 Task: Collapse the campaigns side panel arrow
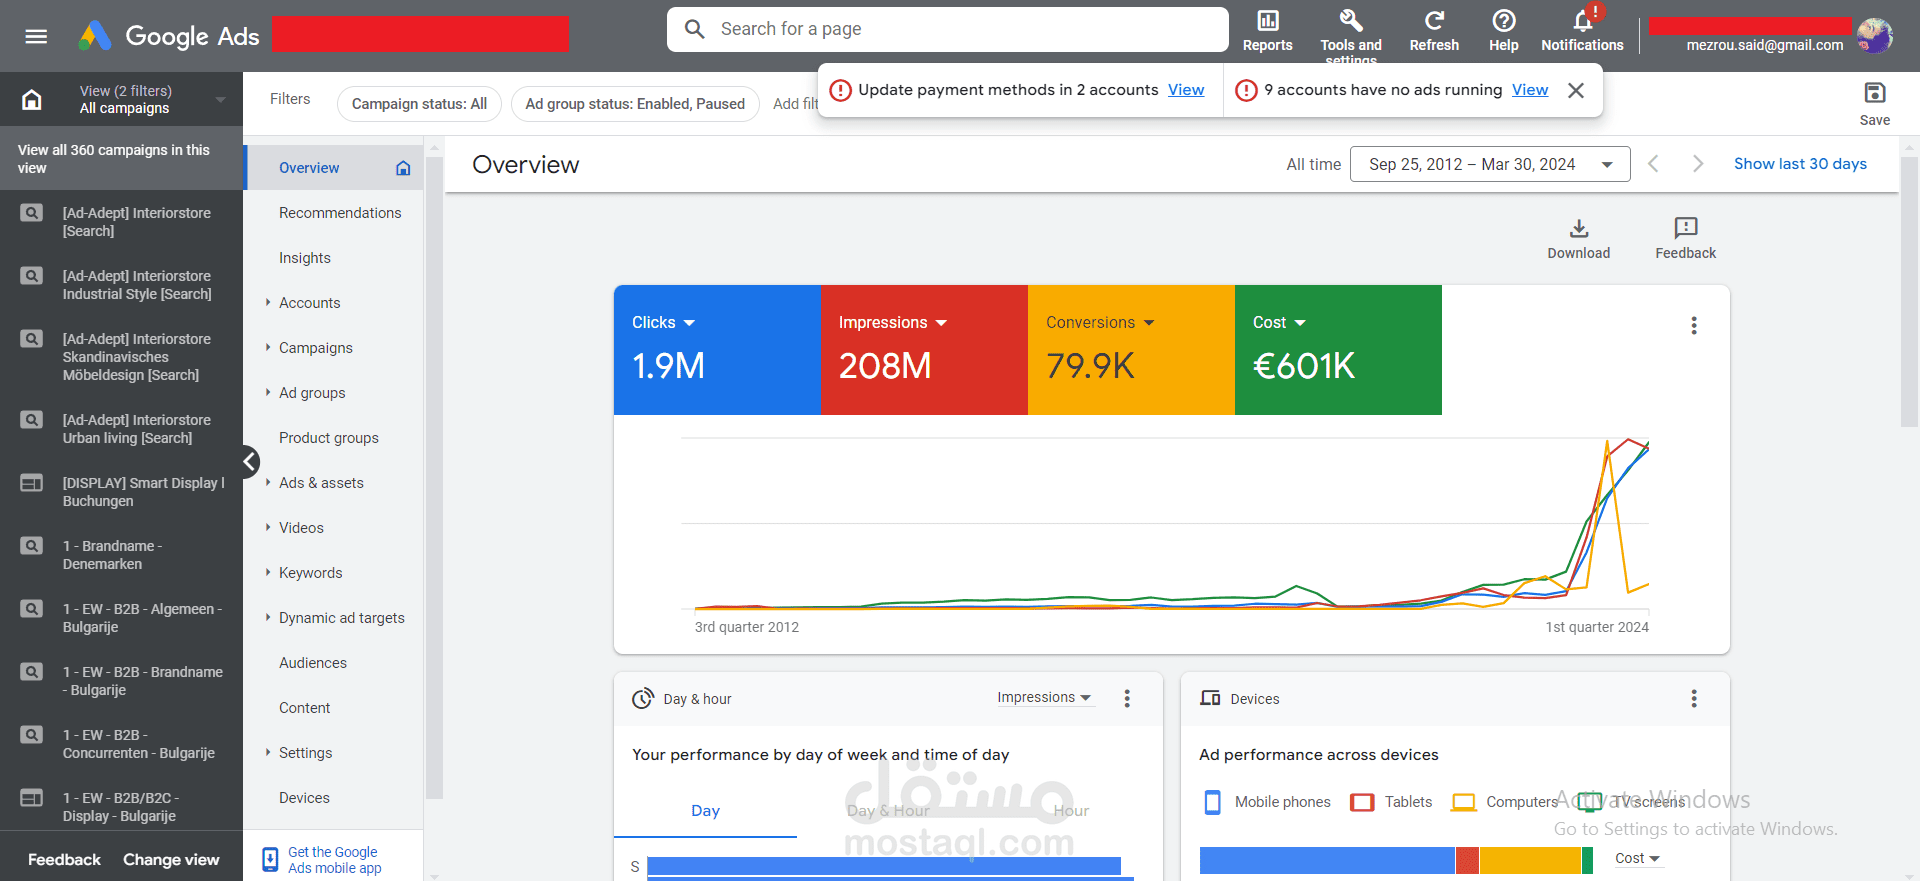(x=250, y=461)
